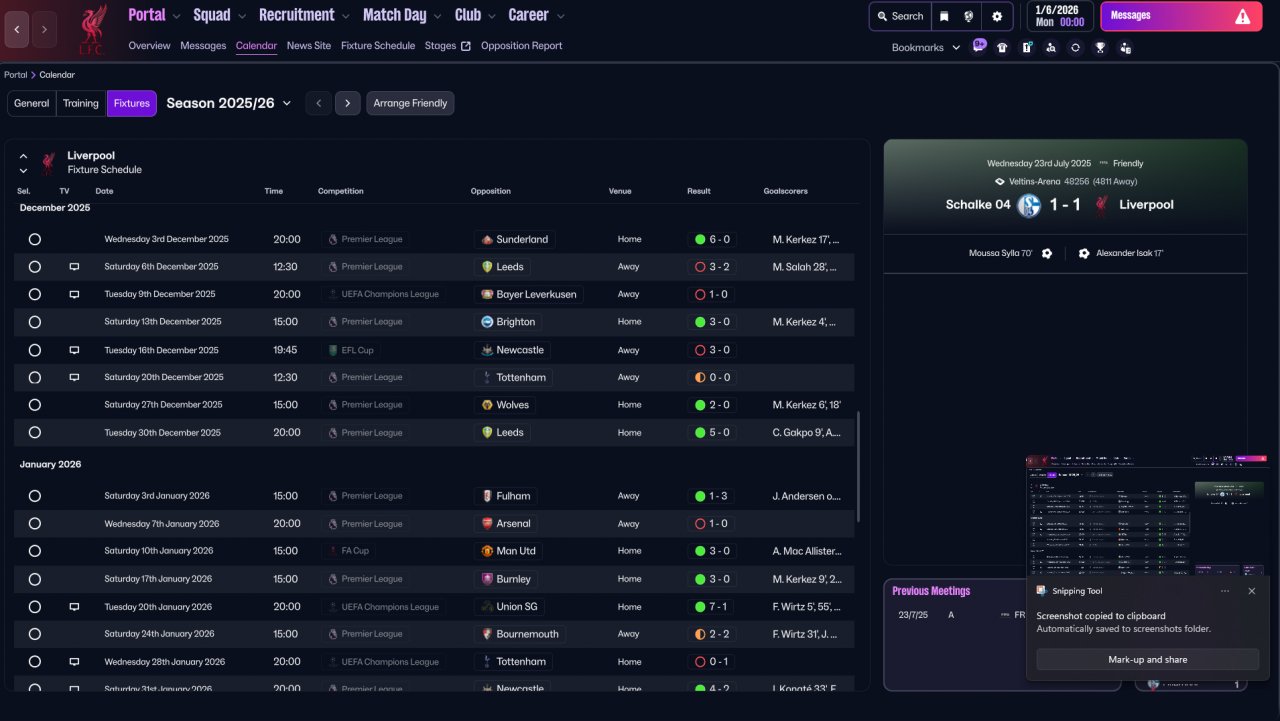Screen dimensions: 1280x721
Task: Click TV icon for Saturday 20th December fixture
Action: pos(74,378)
